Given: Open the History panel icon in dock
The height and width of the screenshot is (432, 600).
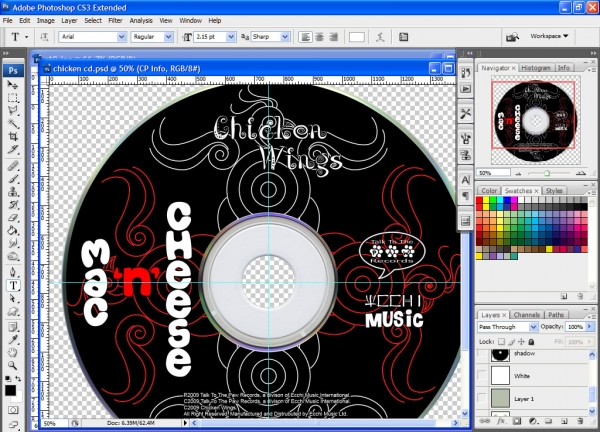Looking at the screenshot, I should pyautogui.click(x=466, y=73).
